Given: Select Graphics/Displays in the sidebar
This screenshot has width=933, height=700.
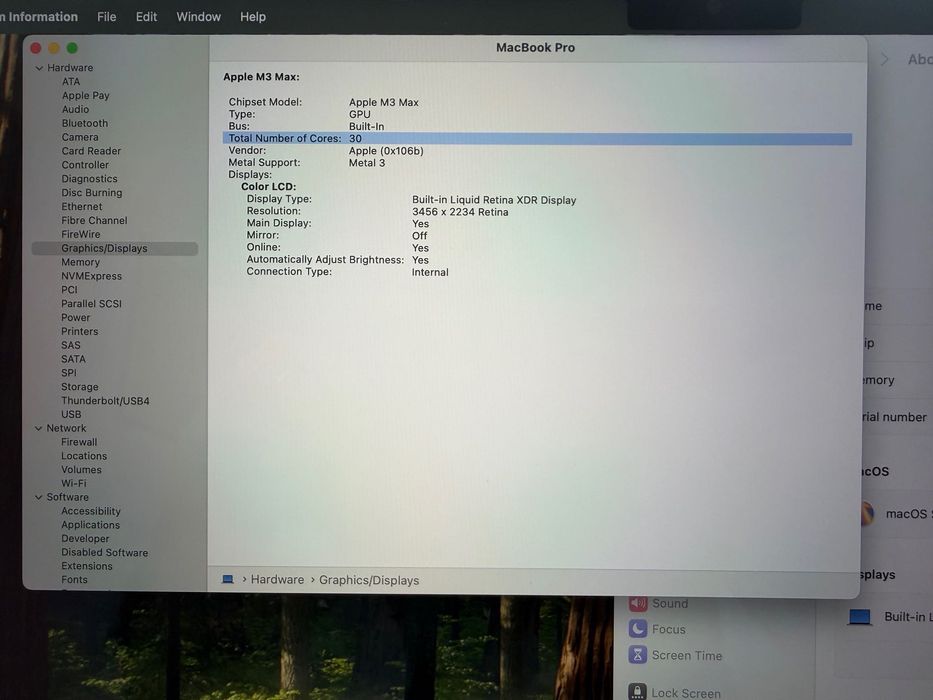Looking at the screenshot, I should pyautogui.click(x=114, y=248).
